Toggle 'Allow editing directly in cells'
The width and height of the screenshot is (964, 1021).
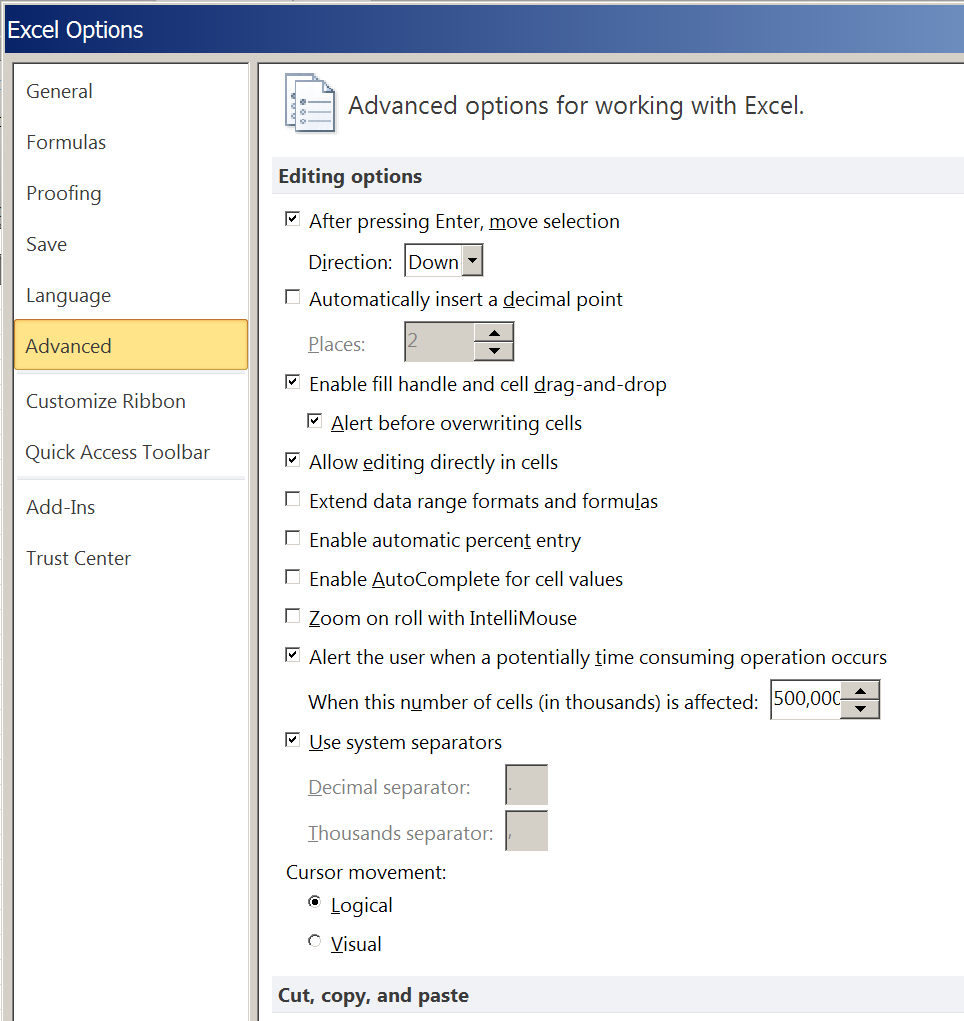(x=292, y=460)
